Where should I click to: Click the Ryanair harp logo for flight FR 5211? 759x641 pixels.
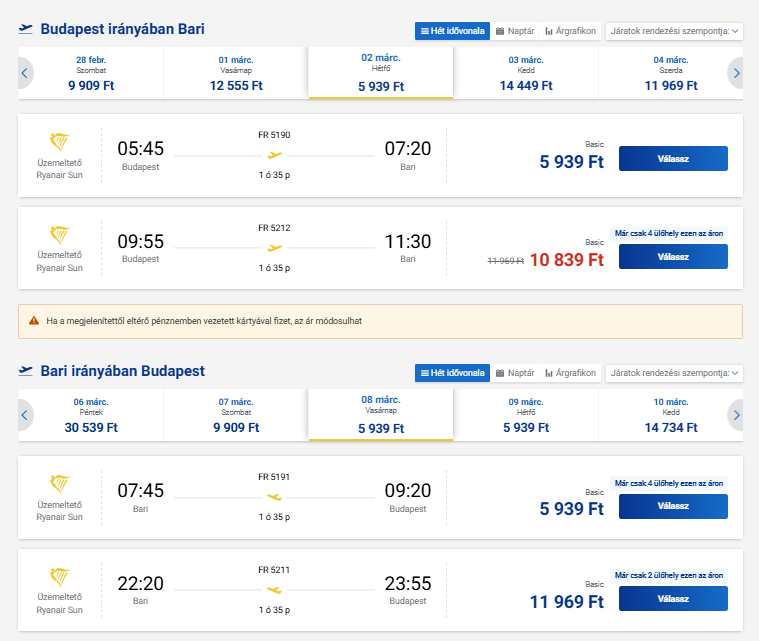(x=60, y=577)
